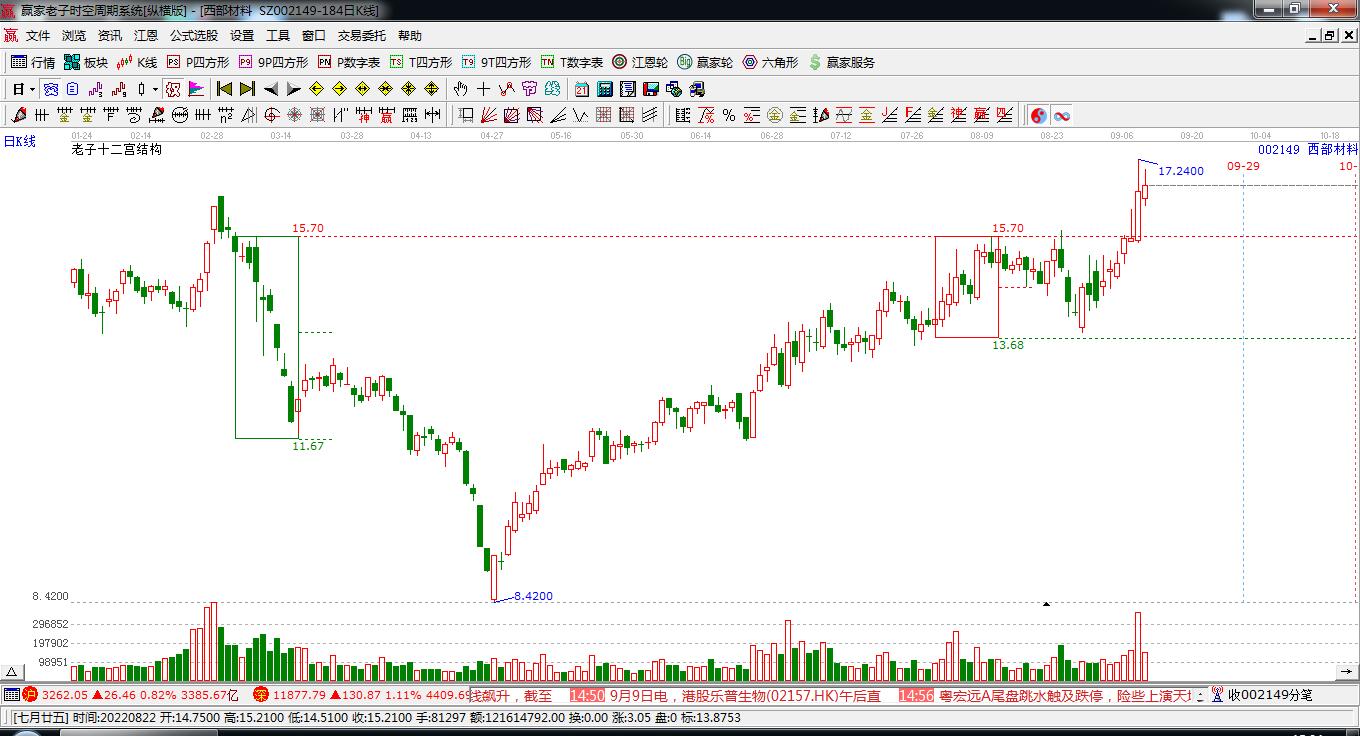Click the calendar 21 icon
The width and height of the screenshot is (1360, 736).
pos(582,89)
